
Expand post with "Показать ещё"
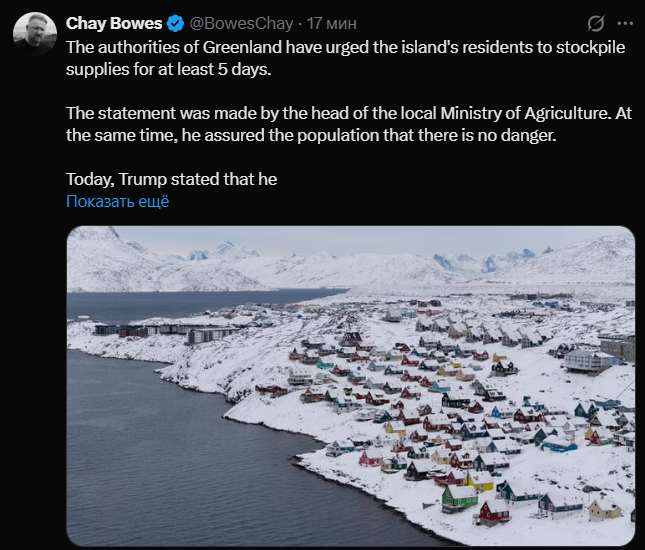point(117,201)
